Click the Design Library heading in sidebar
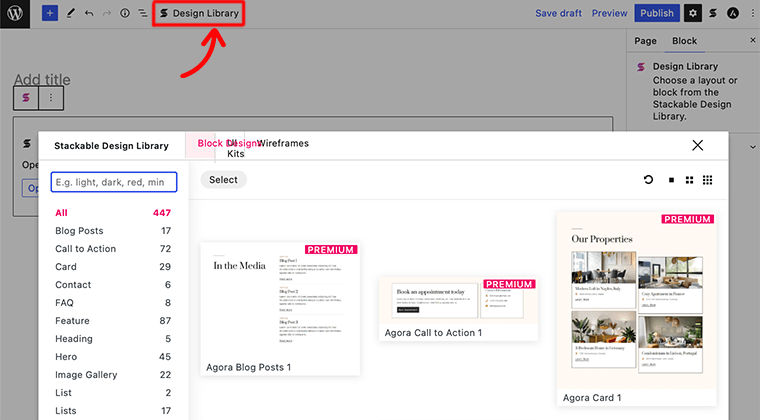The height and width of the screenshot is (420, 760). 685,66
